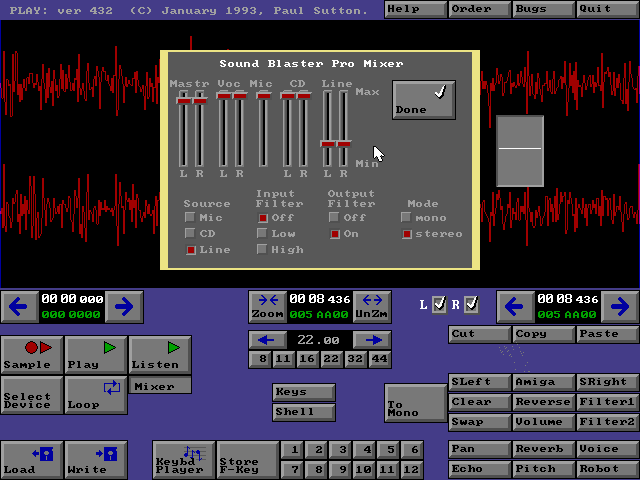Click the UnZm unzoom button
This screenshot has width=640, height=480.
[372, 305]
